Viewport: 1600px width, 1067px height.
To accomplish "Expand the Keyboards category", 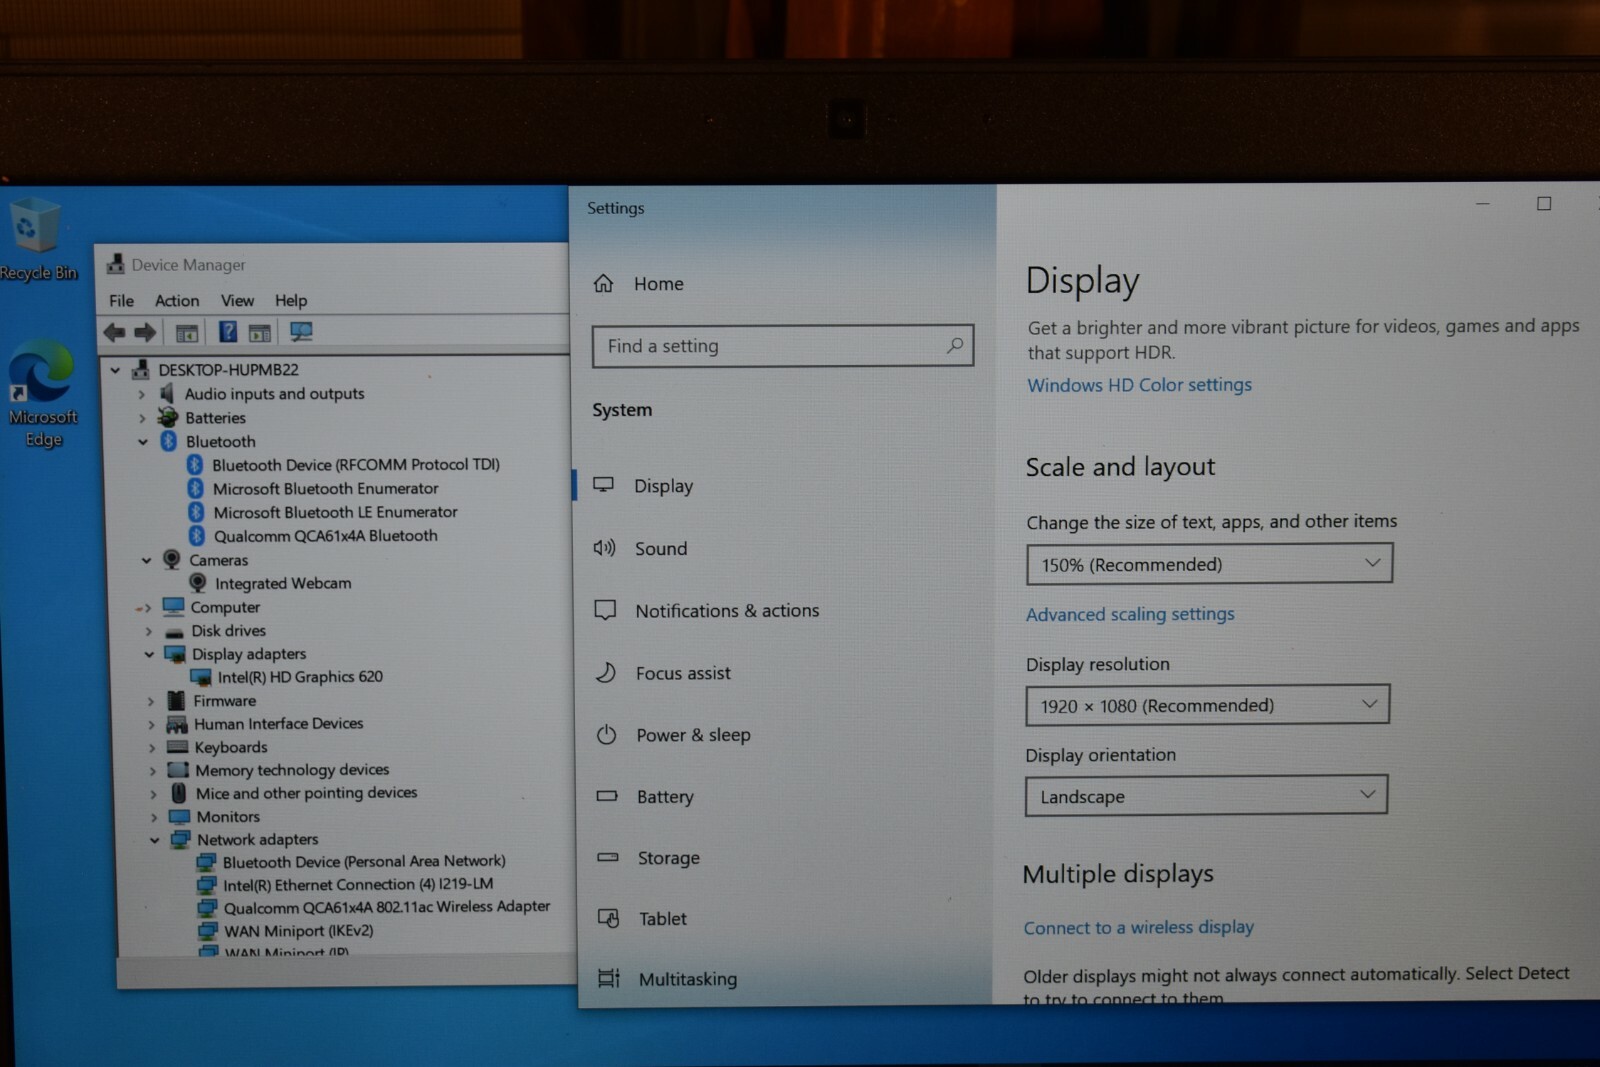I will tap(152, 748).
